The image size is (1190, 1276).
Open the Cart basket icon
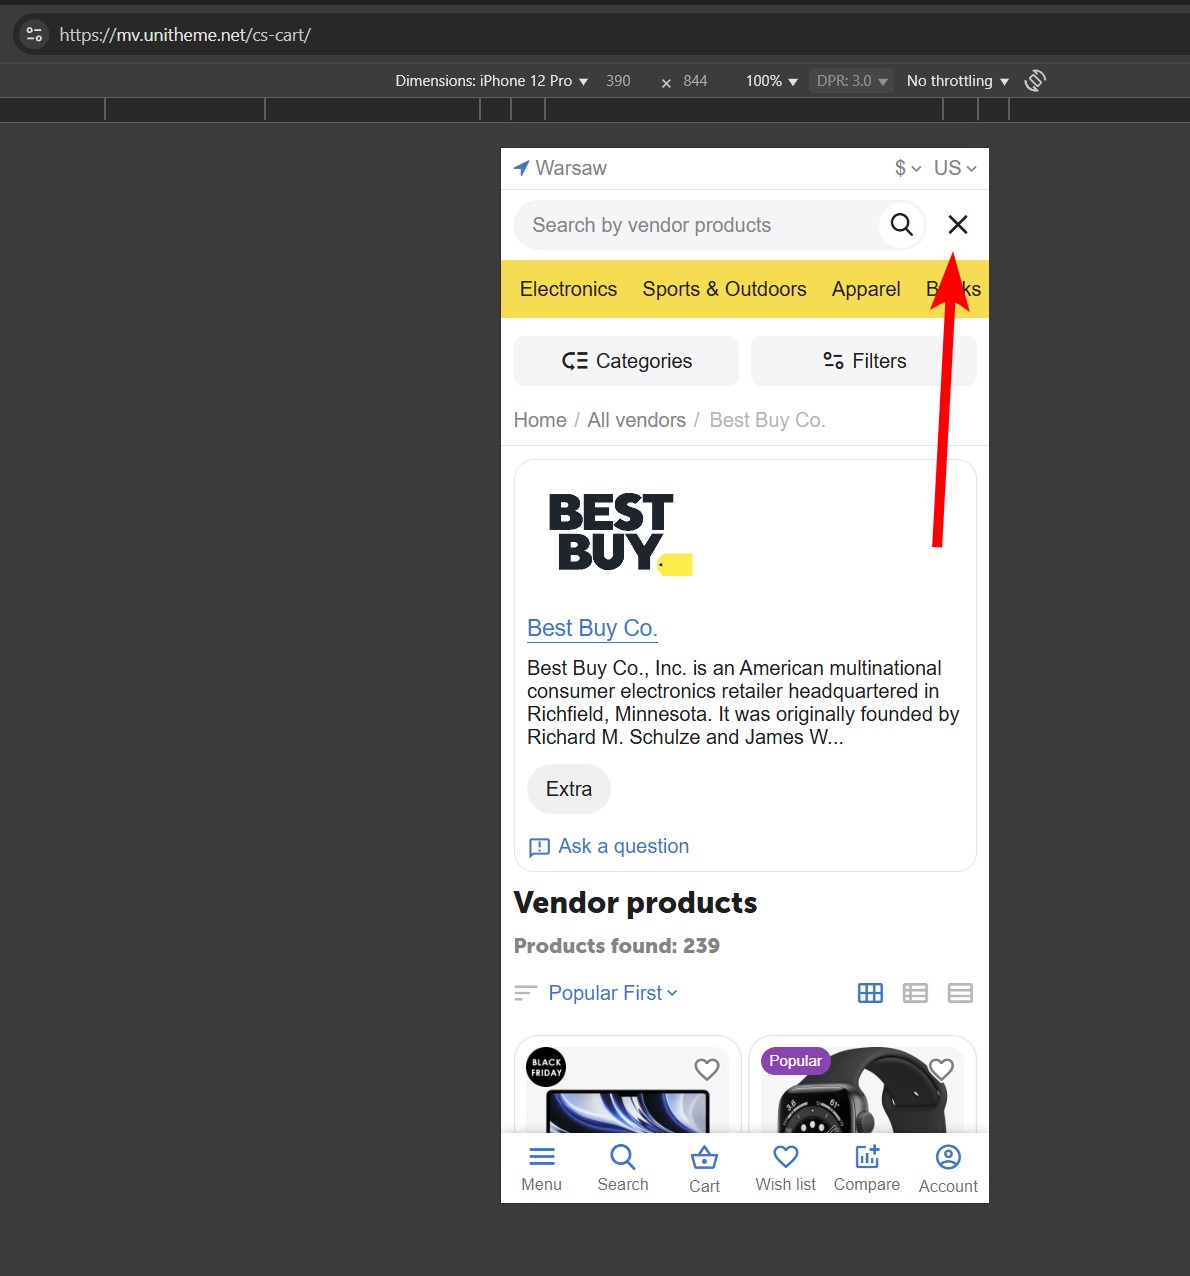click(x=704, y=1158)
